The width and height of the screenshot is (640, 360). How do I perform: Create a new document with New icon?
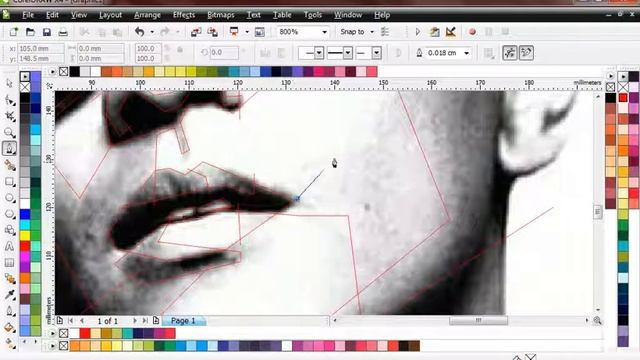[13, 32]
